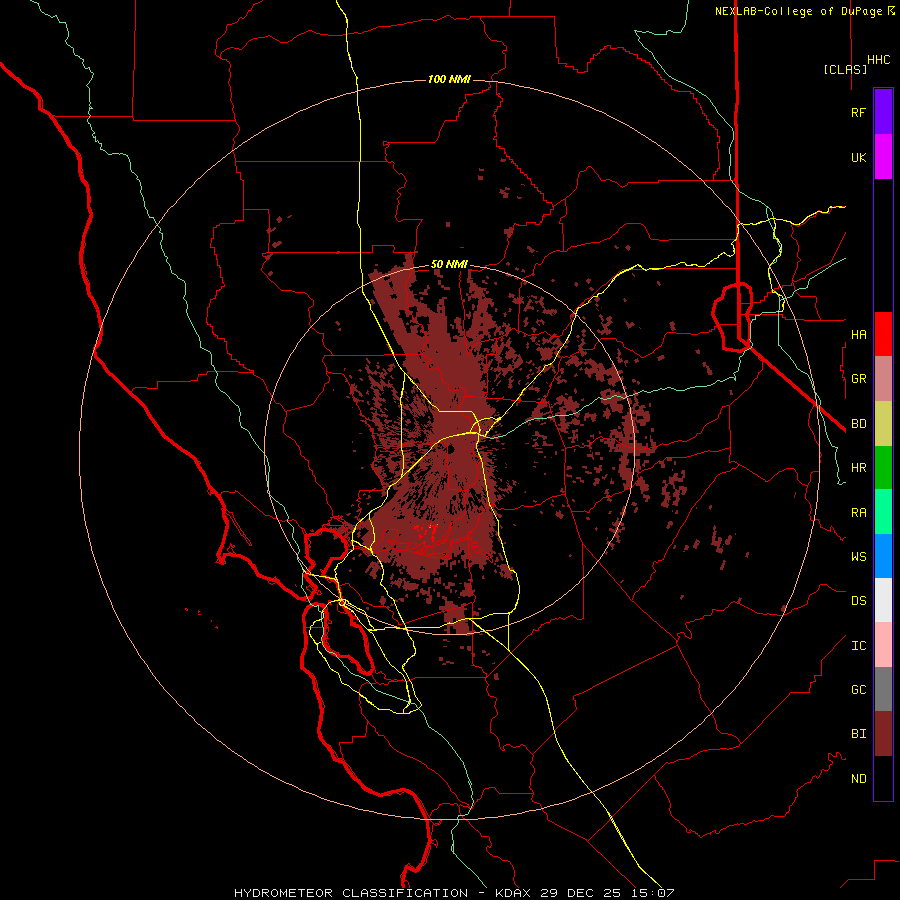Viewport: 900px width, 900px height.
Task: Click the WS legend label
Action: coord(858,556)
